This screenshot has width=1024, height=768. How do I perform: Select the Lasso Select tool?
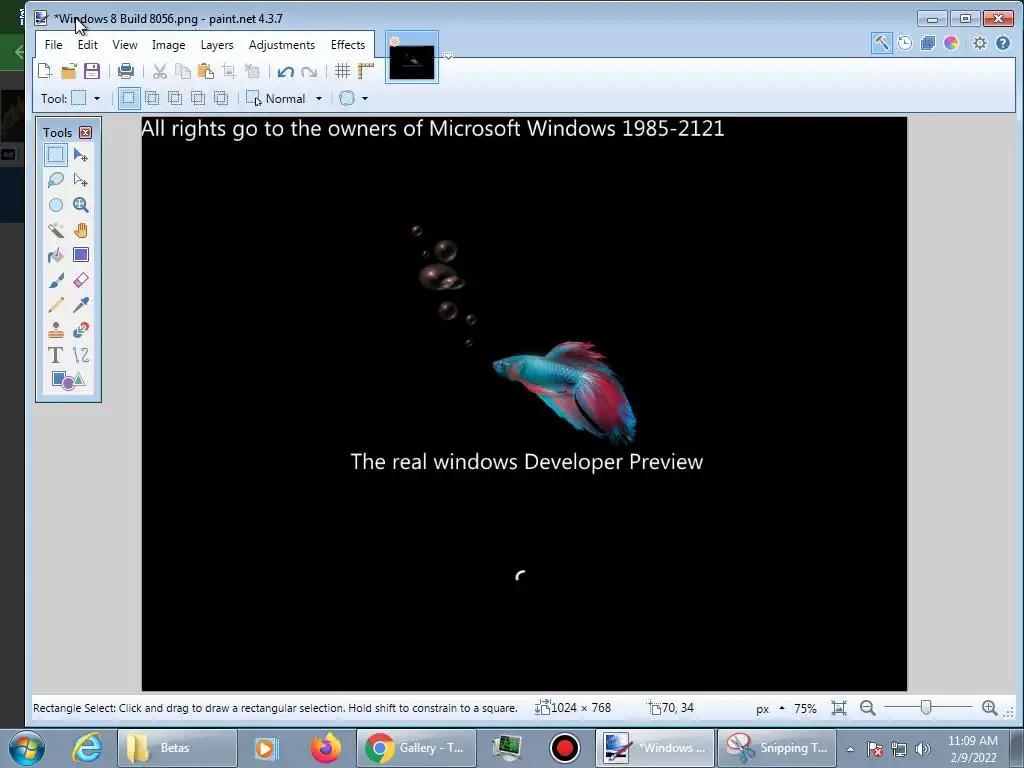(56, 180)
